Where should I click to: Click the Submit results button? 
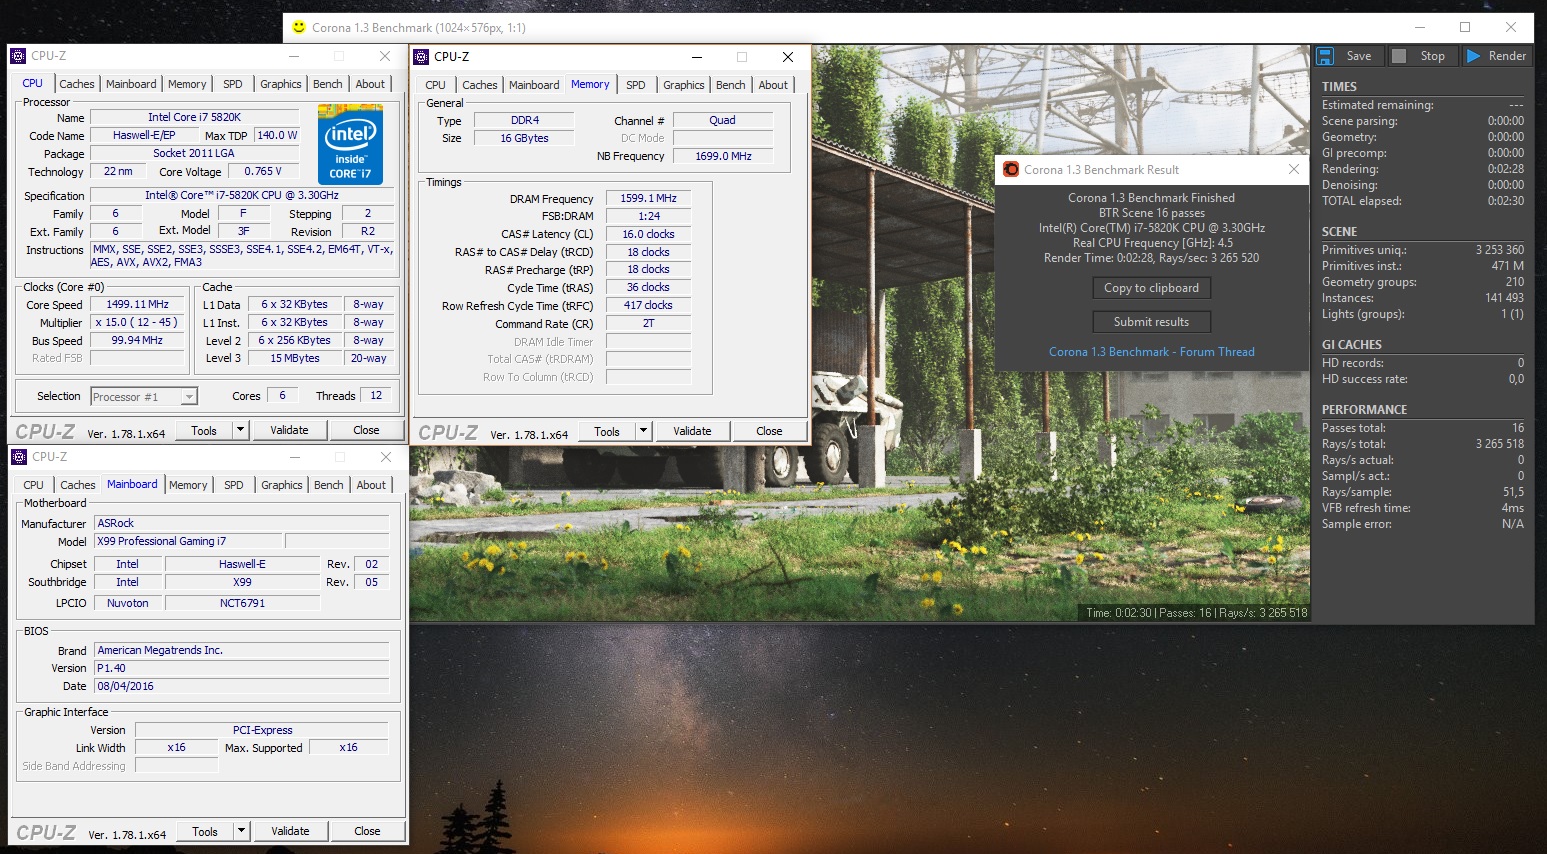coord(1152,322)
